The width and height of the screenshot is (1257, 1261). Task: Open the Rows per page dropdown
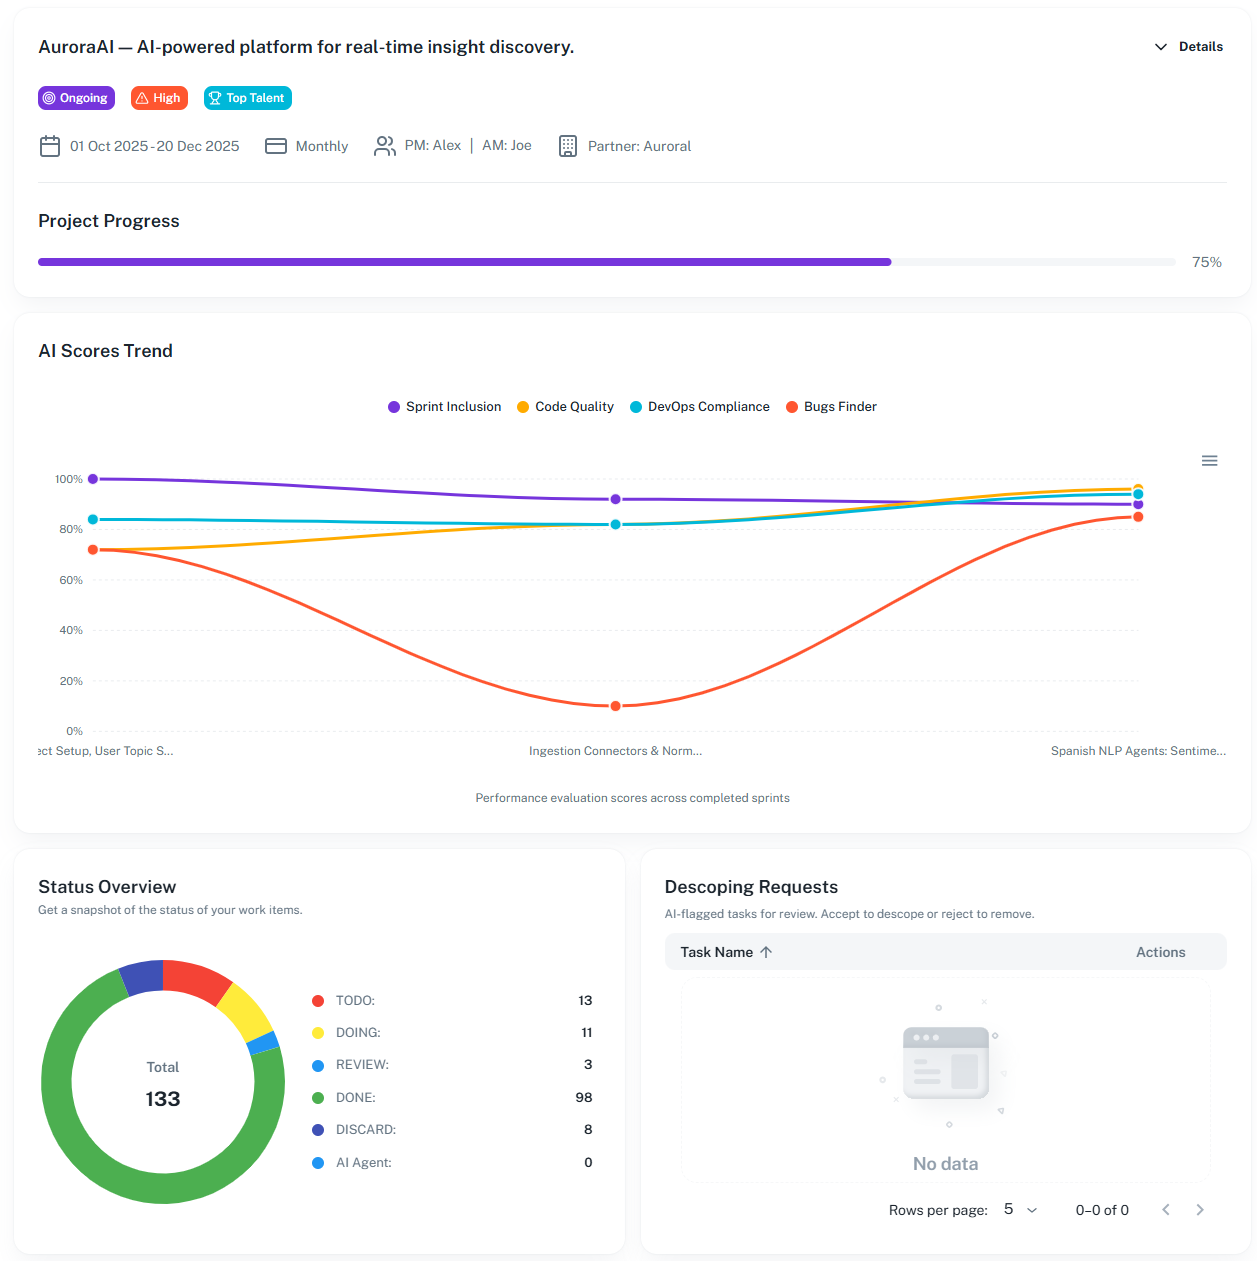click(1020, 1210)
